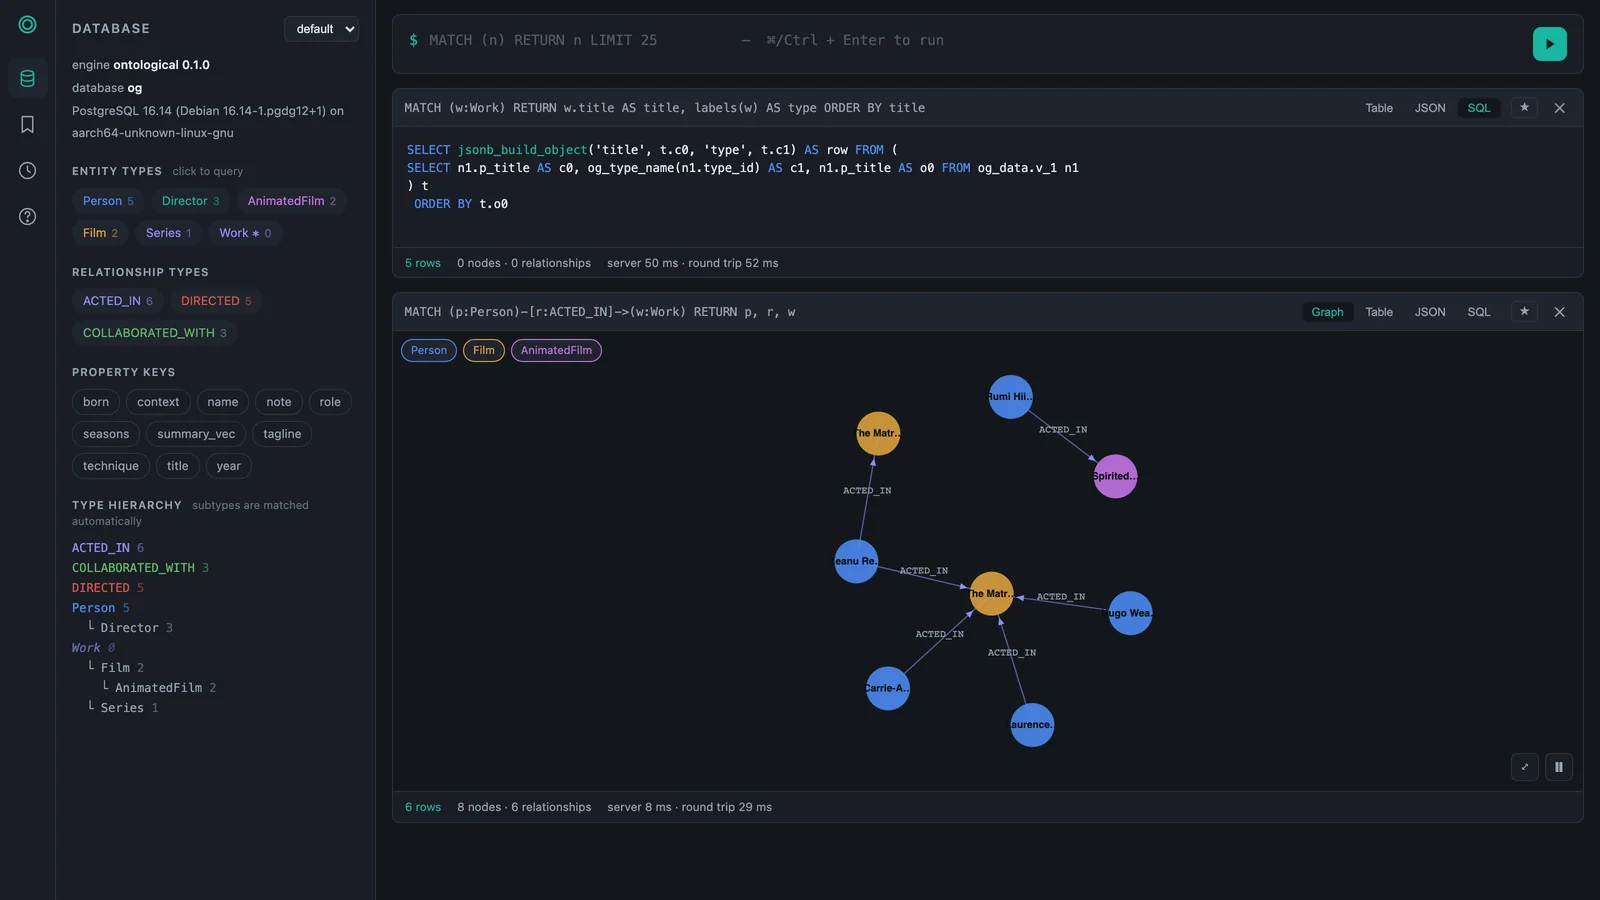Switch graph result to JSON view
Screen dimensions: 1600x900
click(x=1429, y=312)
